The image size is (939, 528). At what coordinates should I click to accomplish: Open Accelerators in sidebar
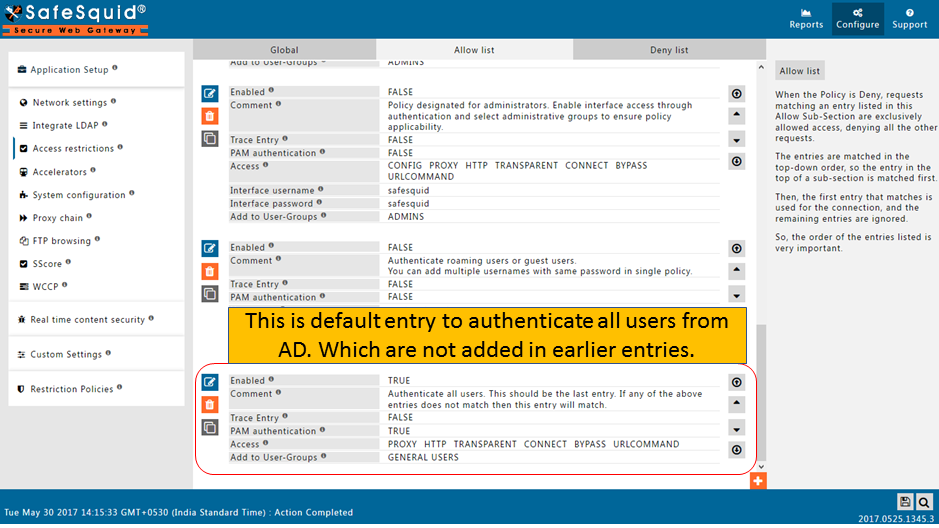[59, 172]
